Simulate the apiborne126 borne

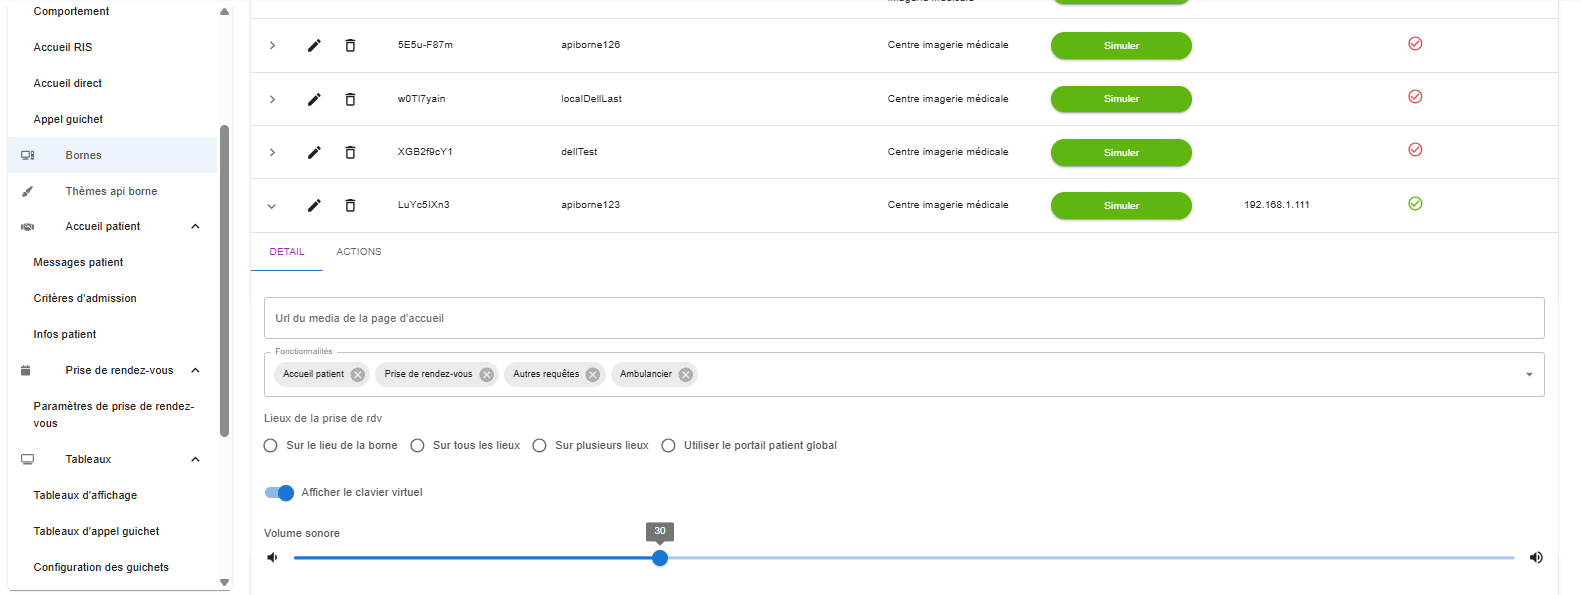point(1121,46)
